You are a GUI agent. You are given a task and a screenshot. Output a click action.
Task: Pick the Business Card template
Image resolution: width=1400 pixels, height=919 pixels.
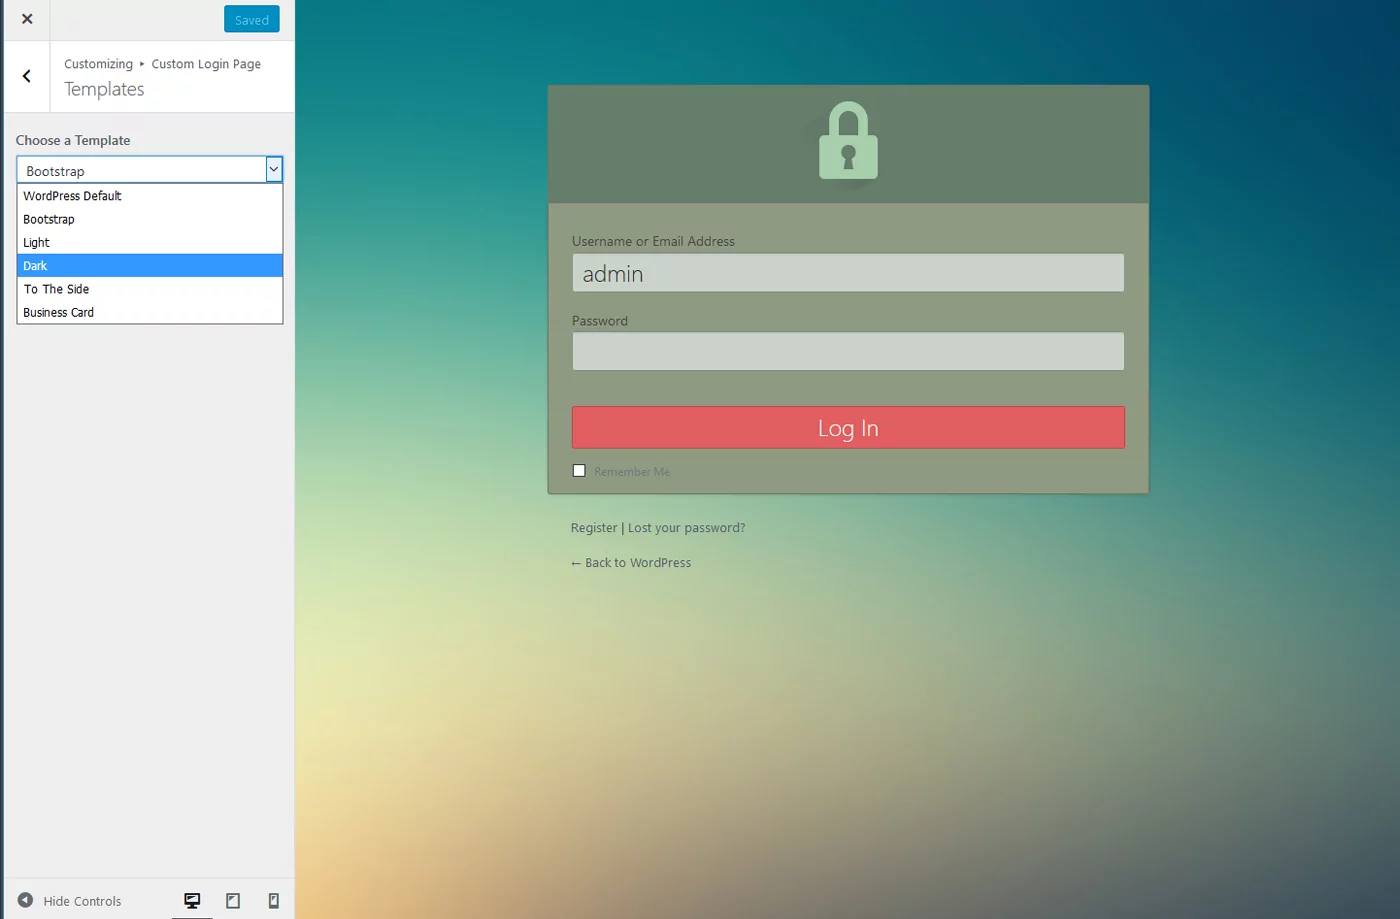[150, 312]
